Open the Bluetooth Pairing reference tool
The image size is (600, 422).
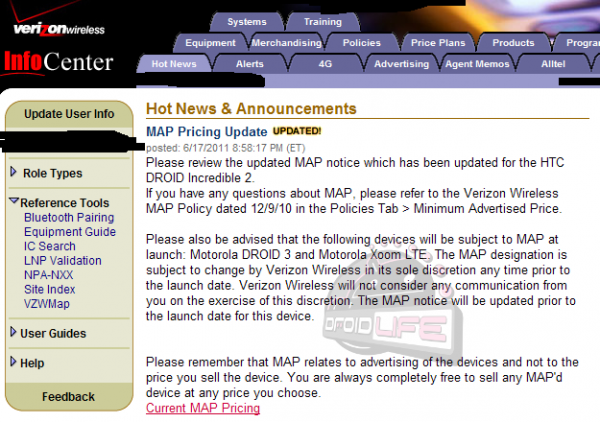69,217
